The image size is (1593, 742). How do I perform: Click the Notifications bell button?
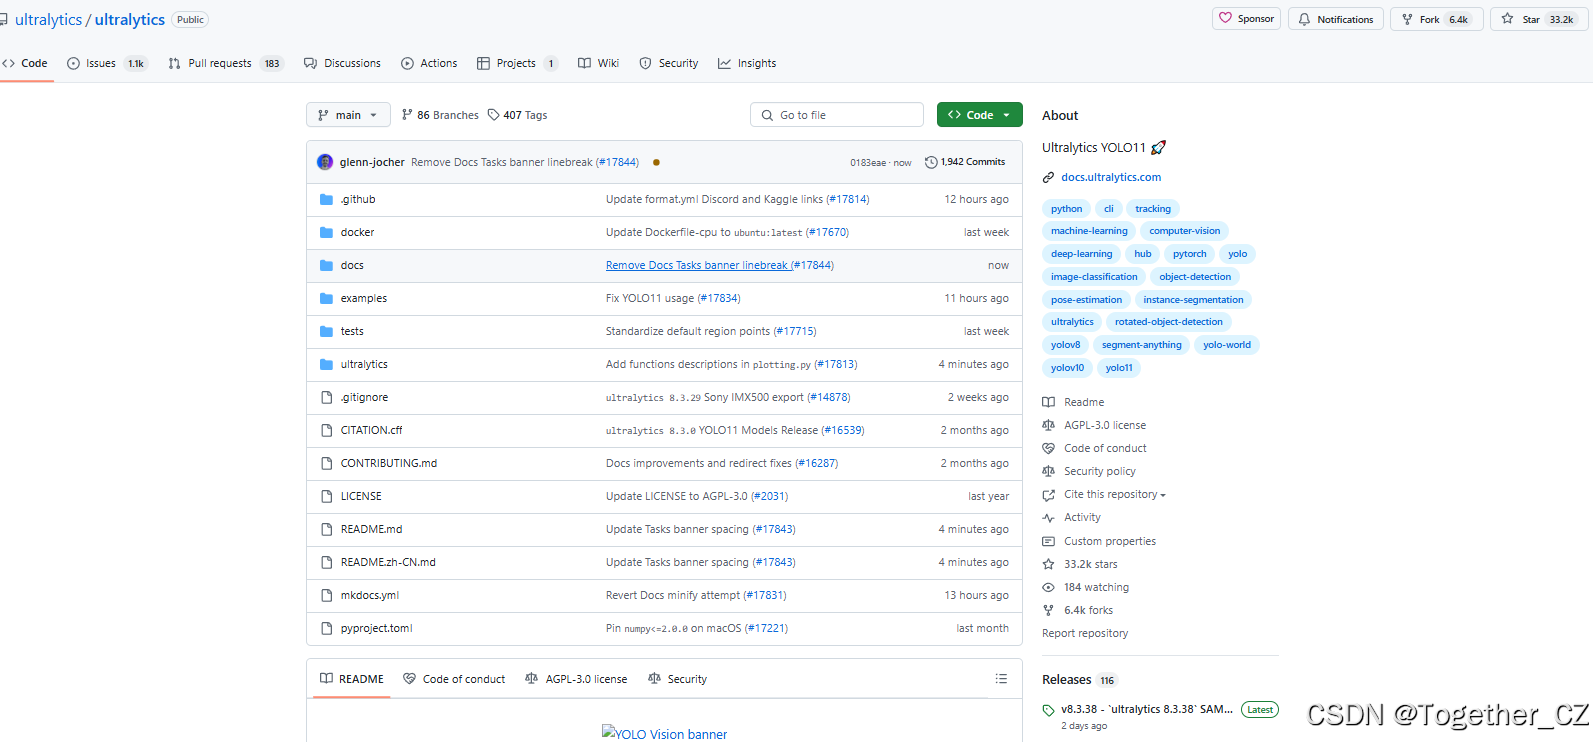1336,19
